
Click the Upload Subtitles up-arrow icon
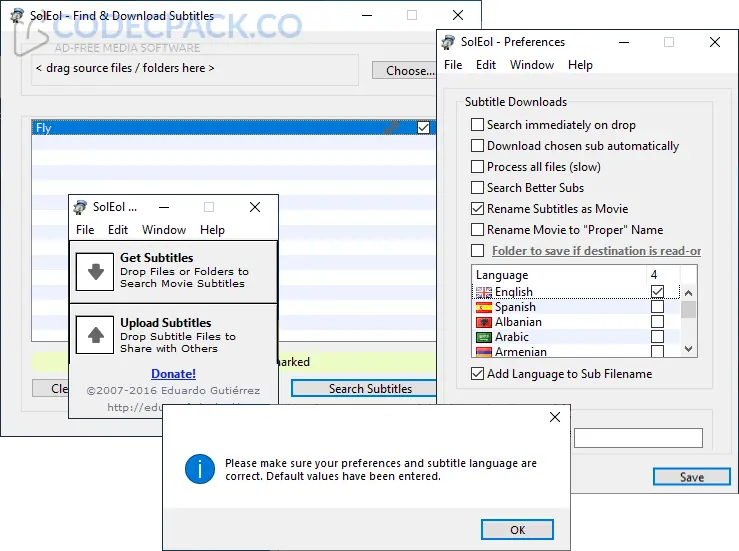(x=95, y=335)
